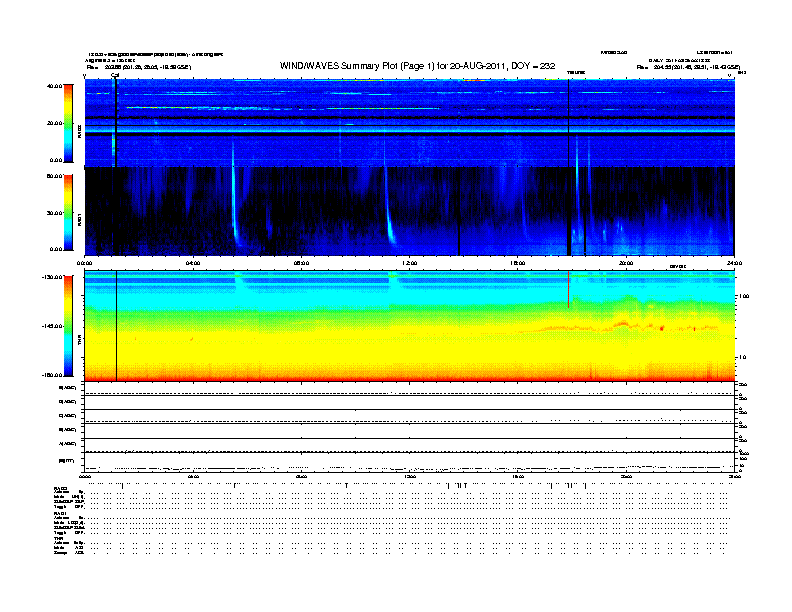Click the 30.00 label on RAD1 scale
The height and width of the screenshot is (612, 792).
(54, 213)
